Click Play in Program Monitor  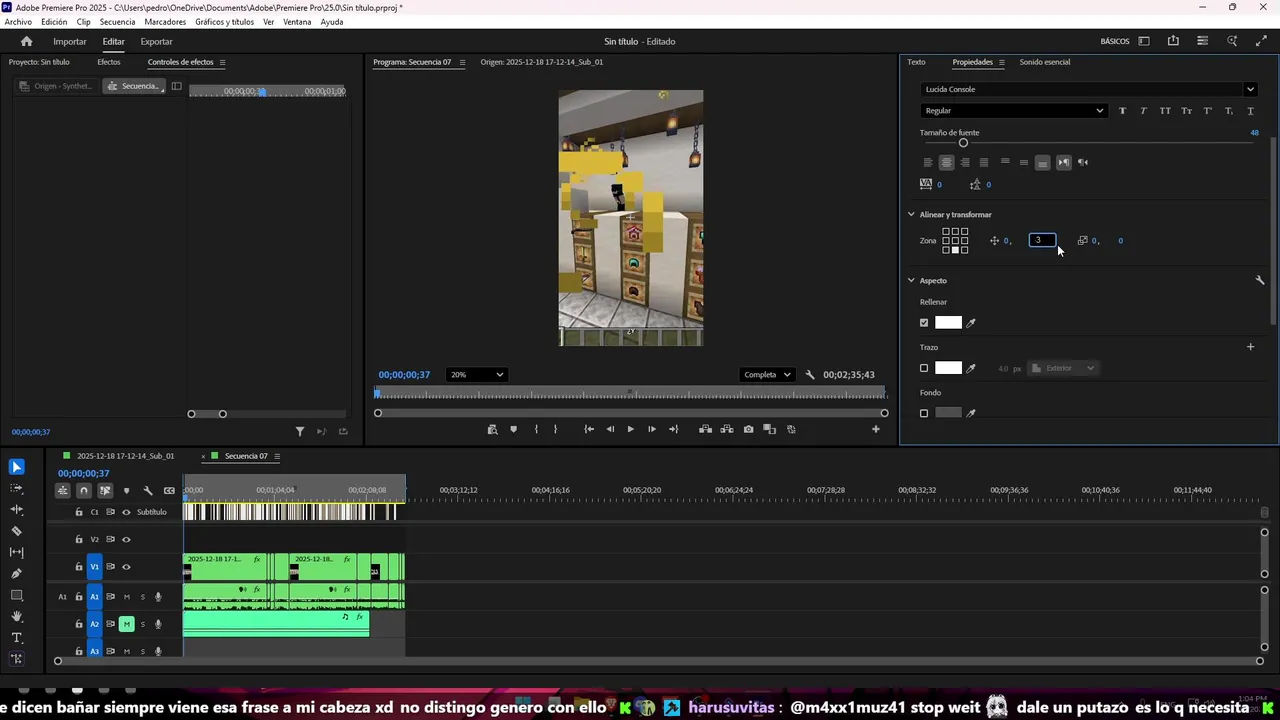pos(630,429)
